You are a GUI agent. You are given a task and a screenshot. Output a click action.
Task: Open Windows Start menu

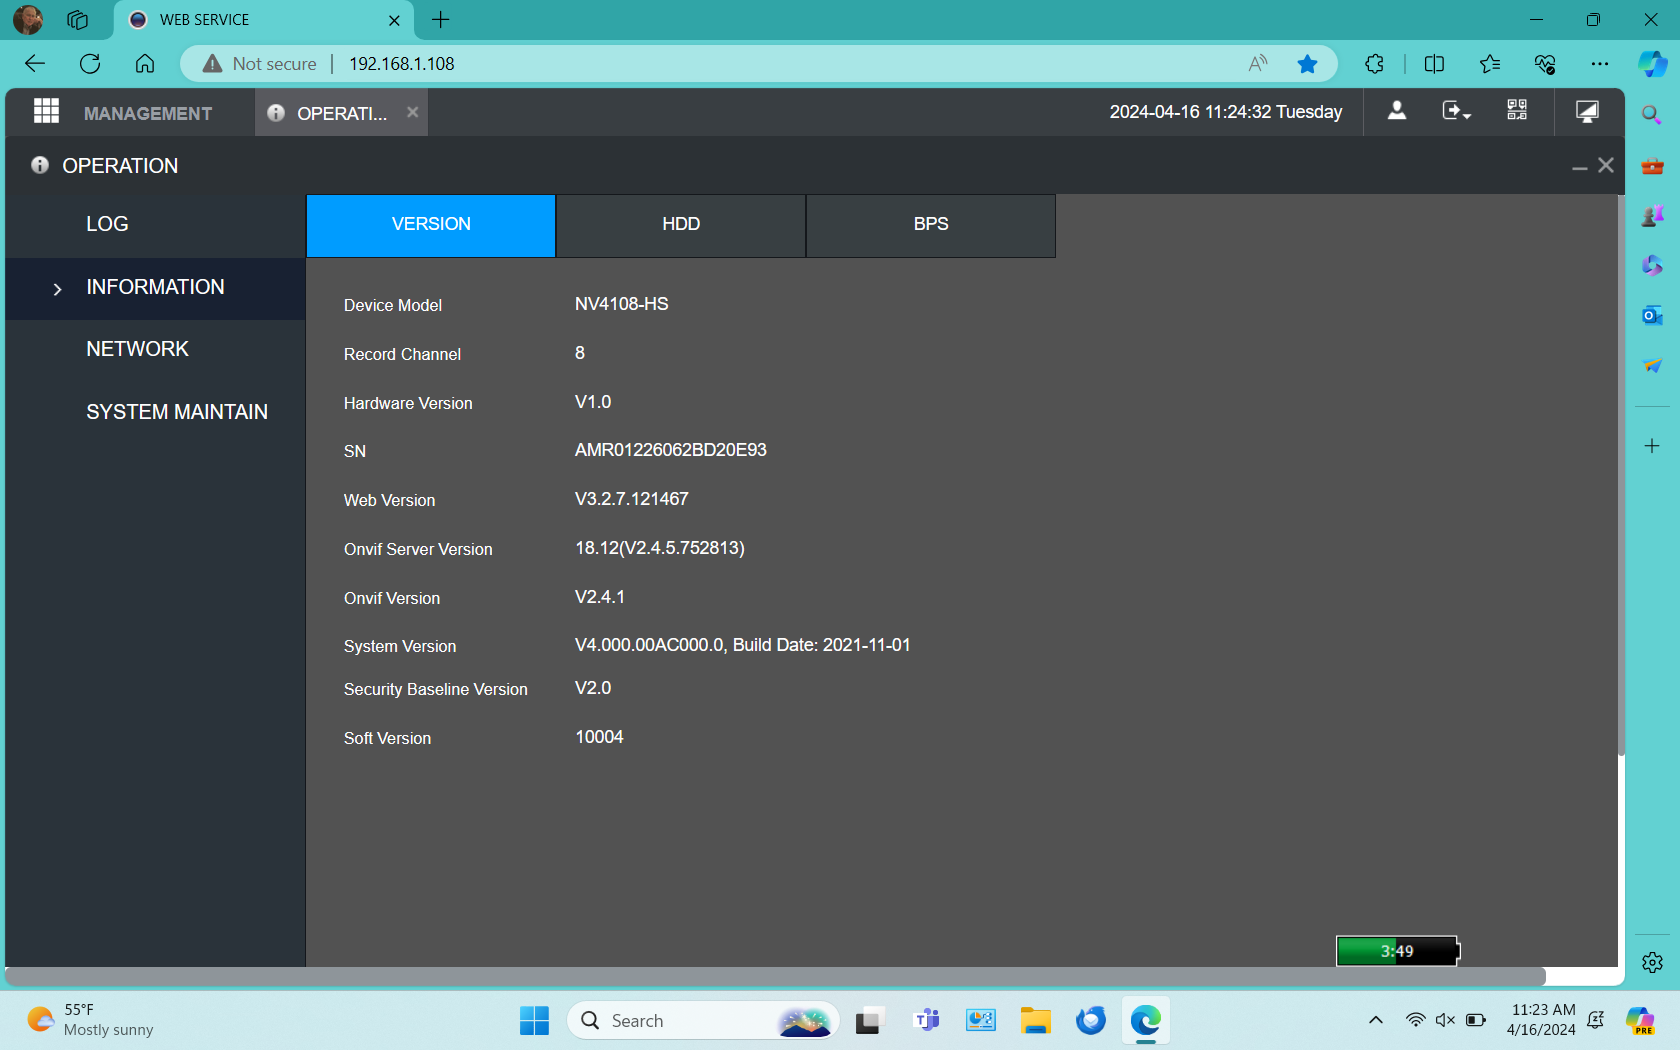click(x=534, y=1021)
